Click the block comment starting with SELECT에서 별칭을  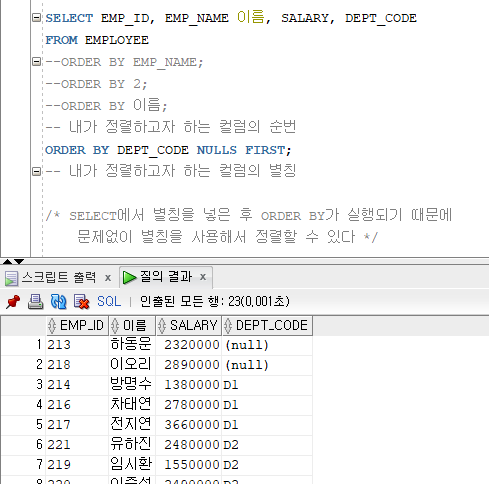point(249,226)
